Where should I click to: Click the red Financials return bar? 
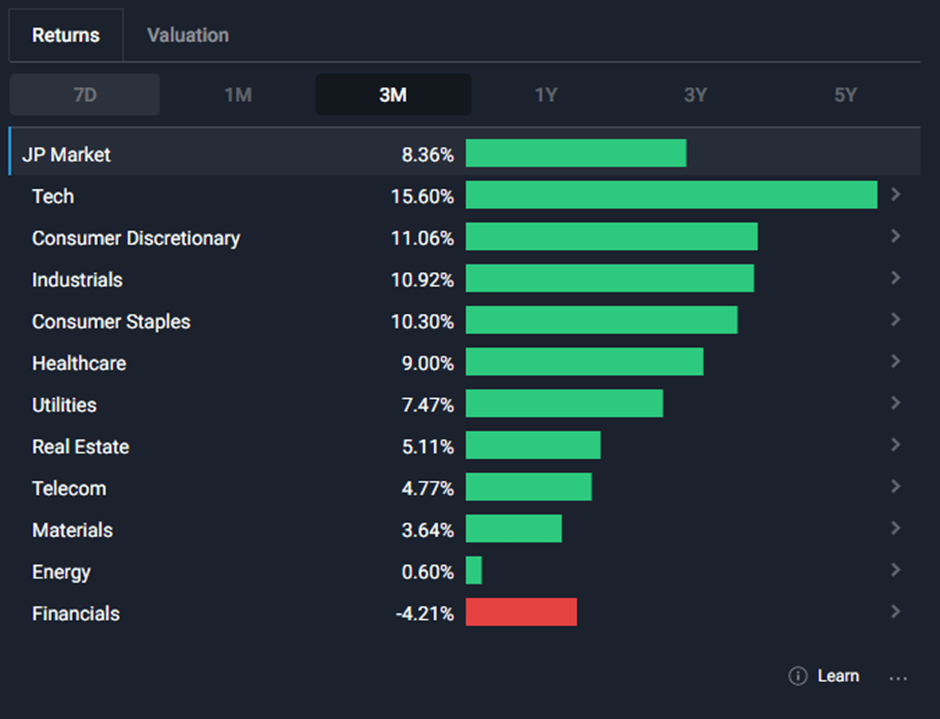tap(521, 612)
